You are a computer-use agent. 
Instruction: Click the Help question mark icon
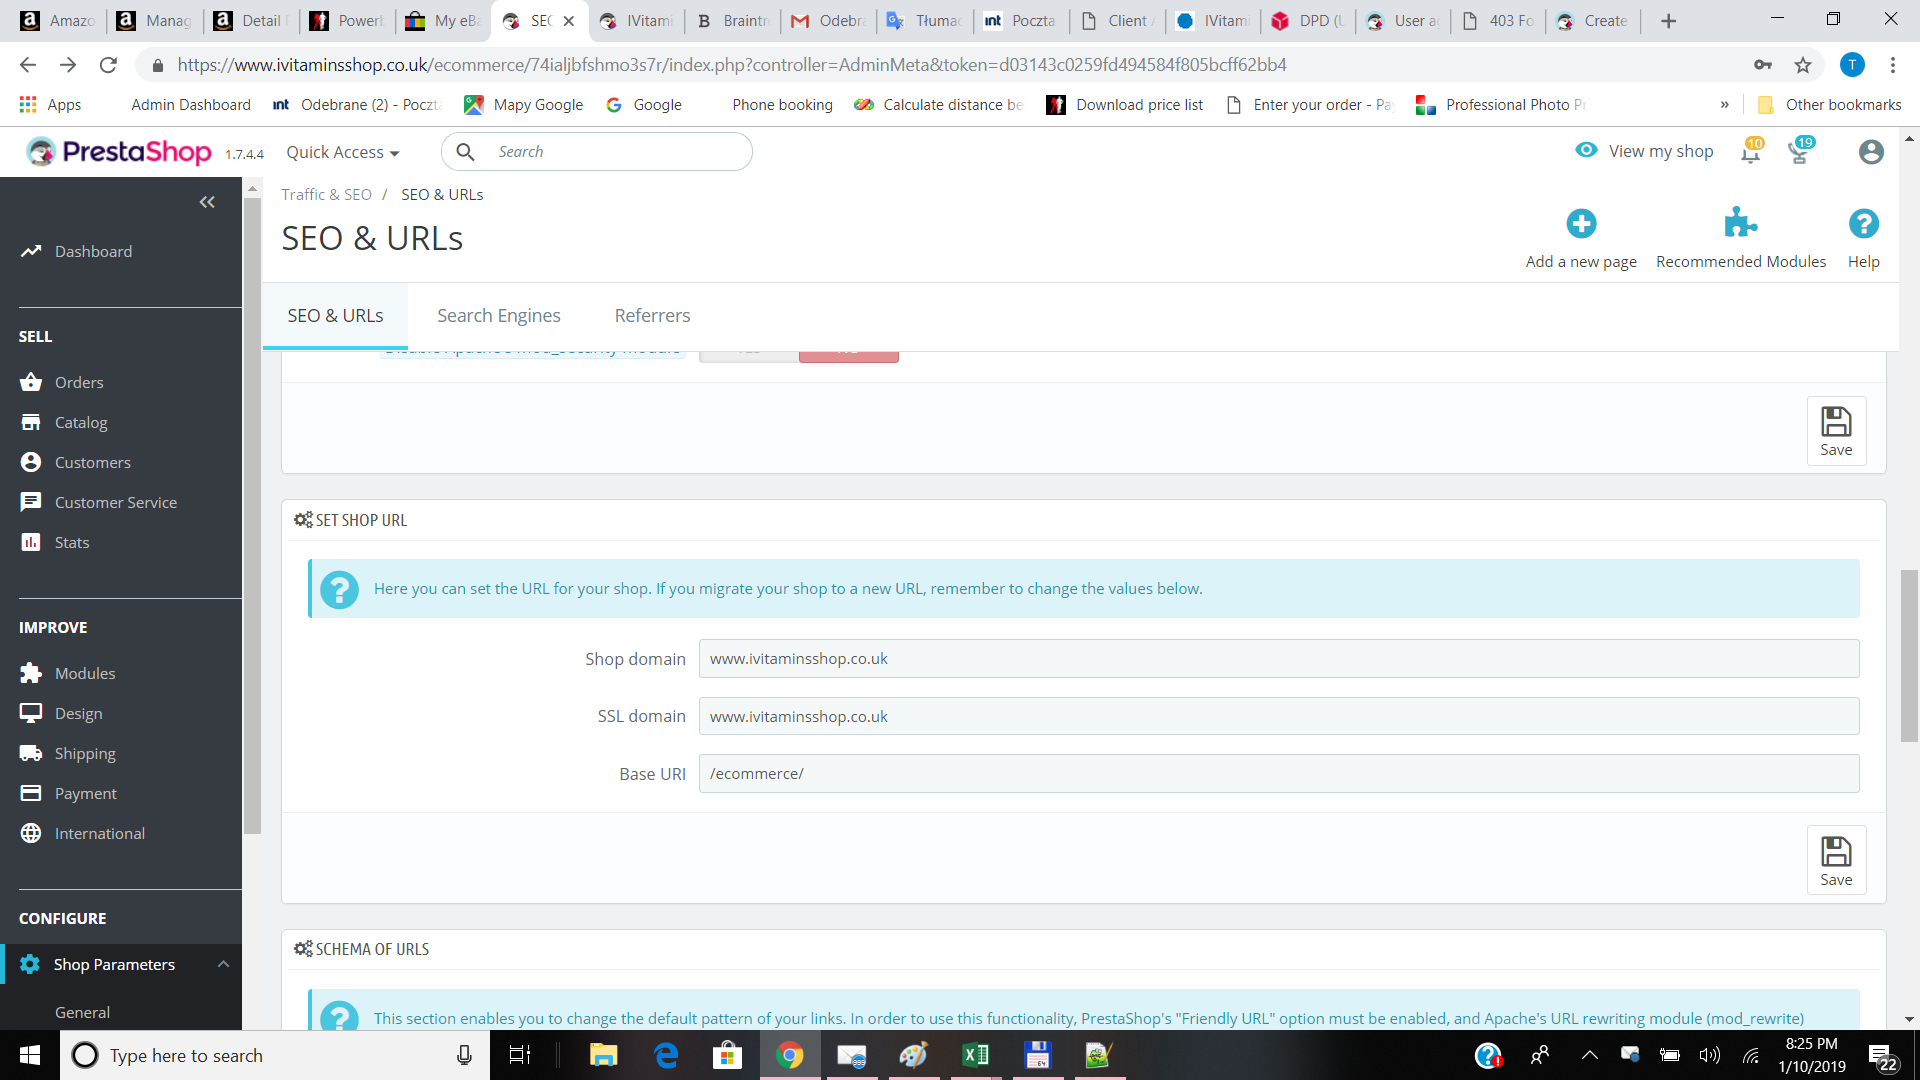(x=1863, y=224)
